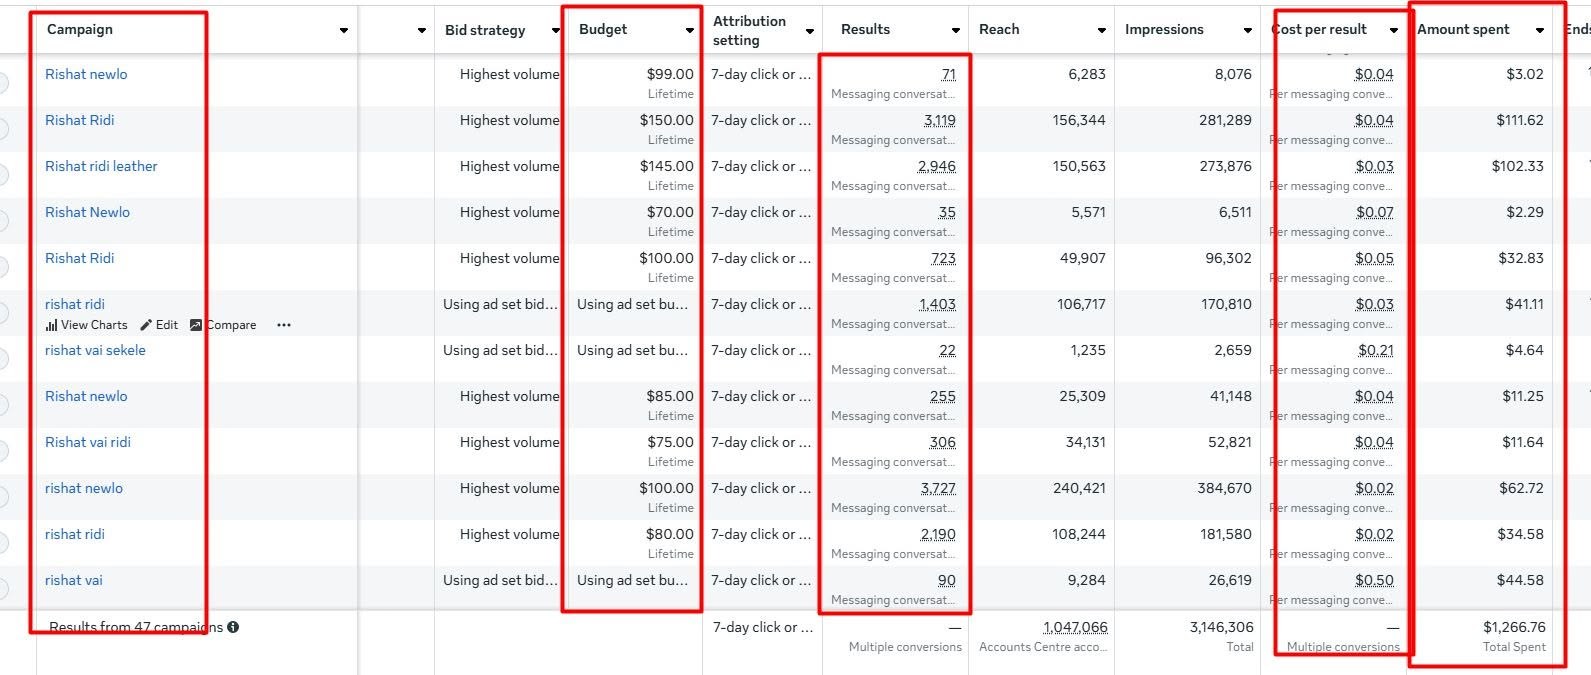The height and width of the screenshot is (675, 1591).
Task: Click the 2,946 results value
Action: click(x=937, y=166)
